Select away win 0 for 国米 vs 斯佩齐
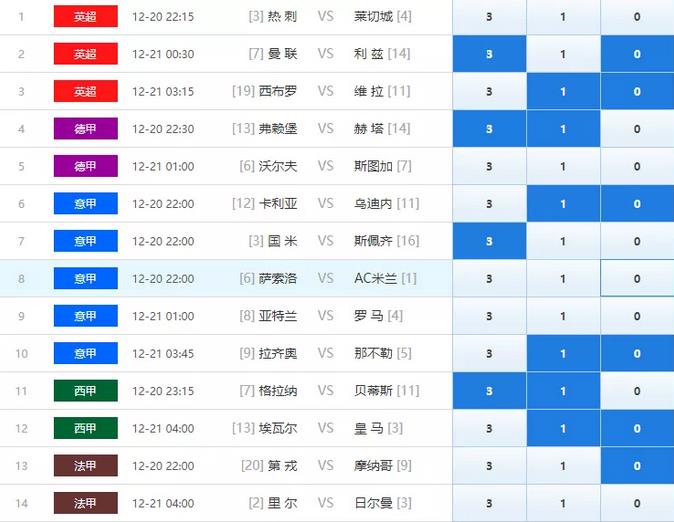This screenshot has height=522, width=674. [x=637, y=241]
